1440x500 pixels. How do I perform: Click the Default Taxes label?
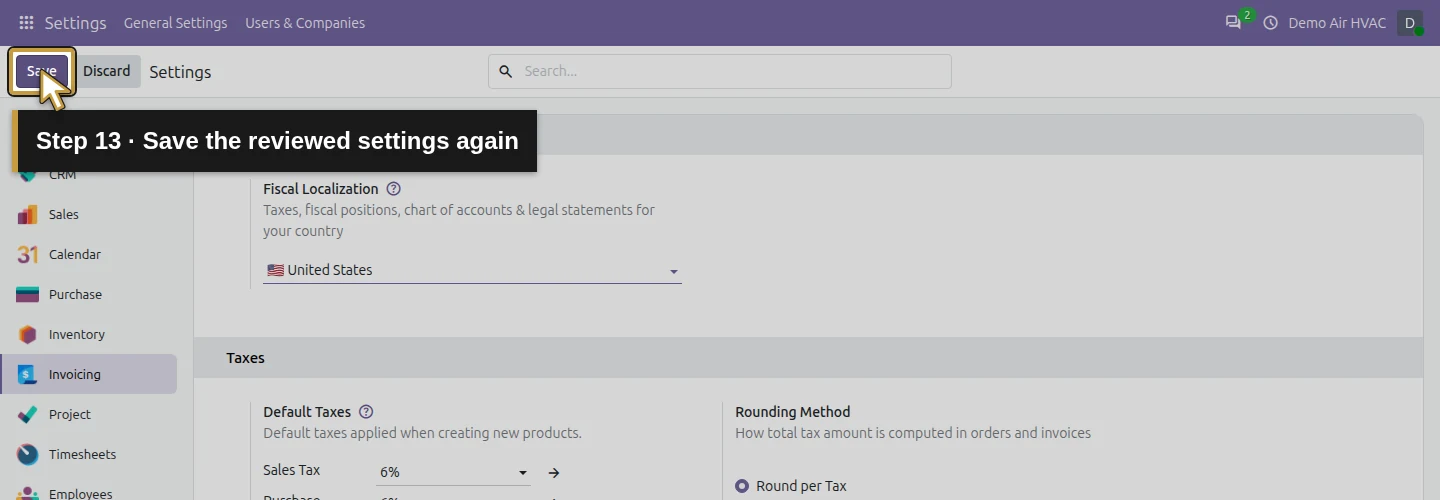(307, 411)
